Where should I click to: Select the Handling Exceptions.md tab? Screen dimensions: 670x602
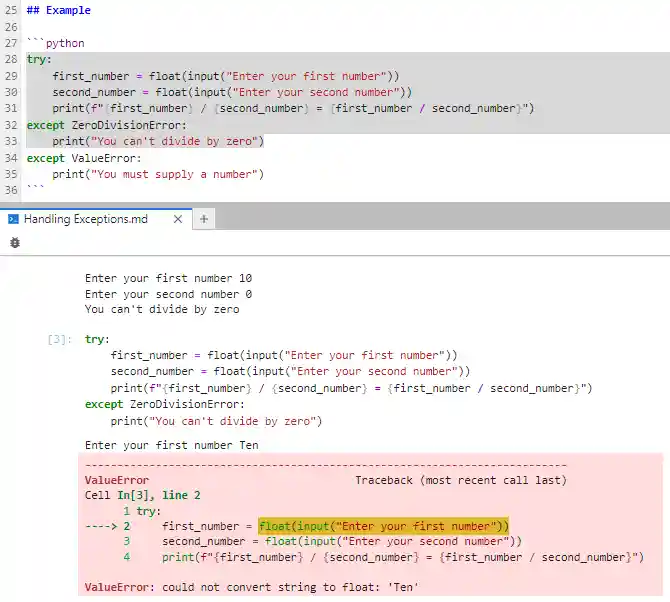(96, 219)
